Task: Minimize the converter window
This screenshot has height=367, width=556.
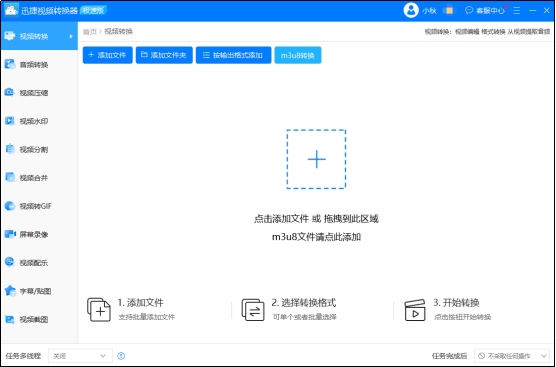Action: [x=533, y=11]
